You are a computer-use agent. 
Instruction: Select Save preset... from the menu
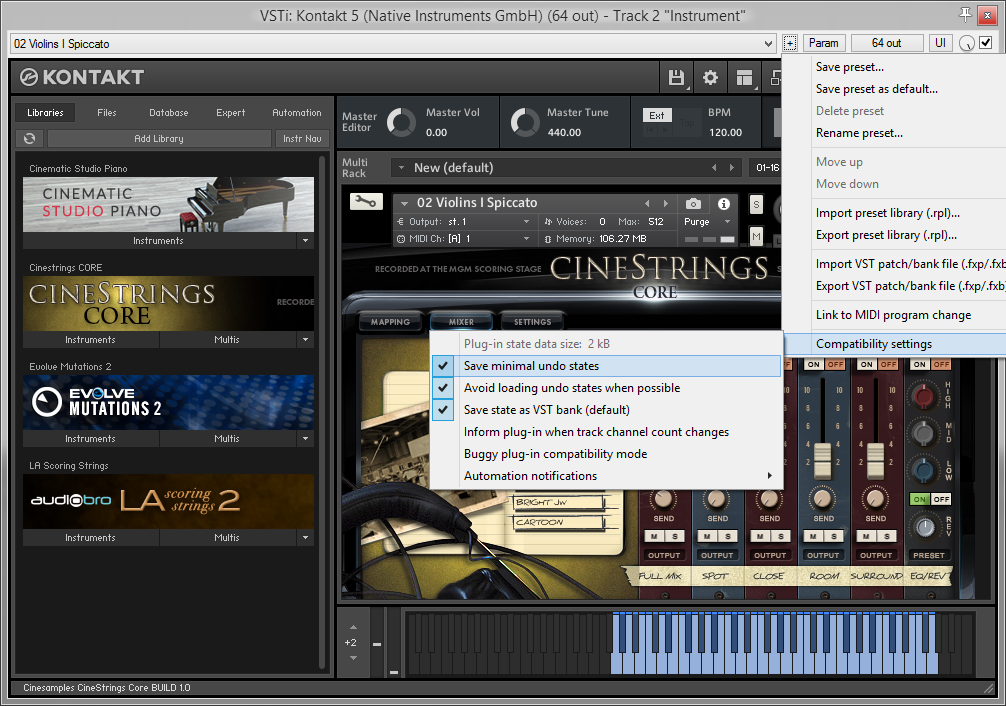click(850, 67)
